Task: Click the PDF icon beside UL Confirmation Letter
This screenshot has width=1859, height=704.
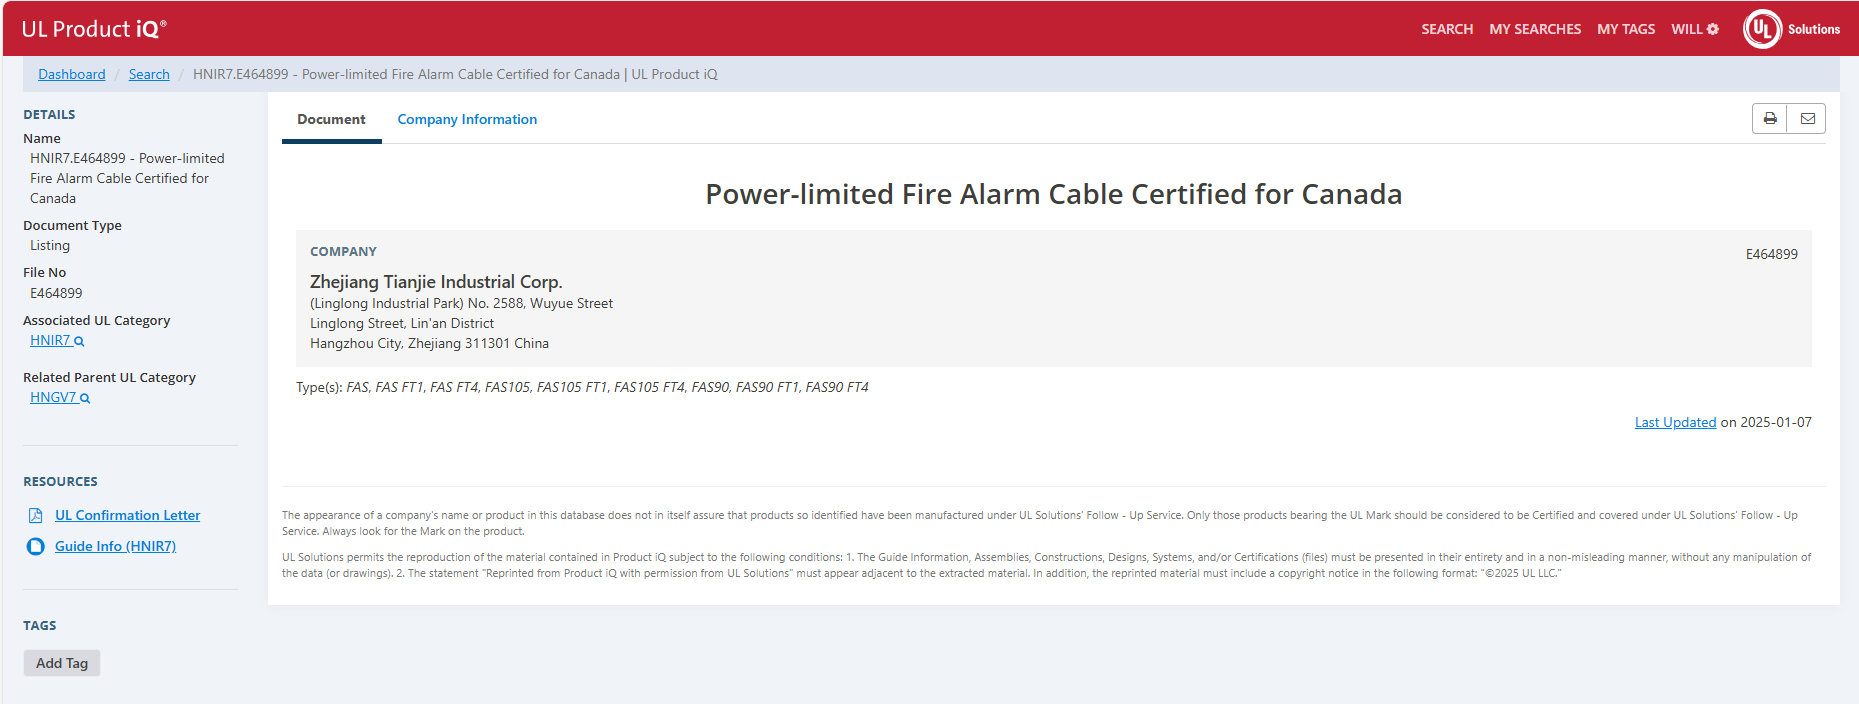Action: (x=36, y=516)
